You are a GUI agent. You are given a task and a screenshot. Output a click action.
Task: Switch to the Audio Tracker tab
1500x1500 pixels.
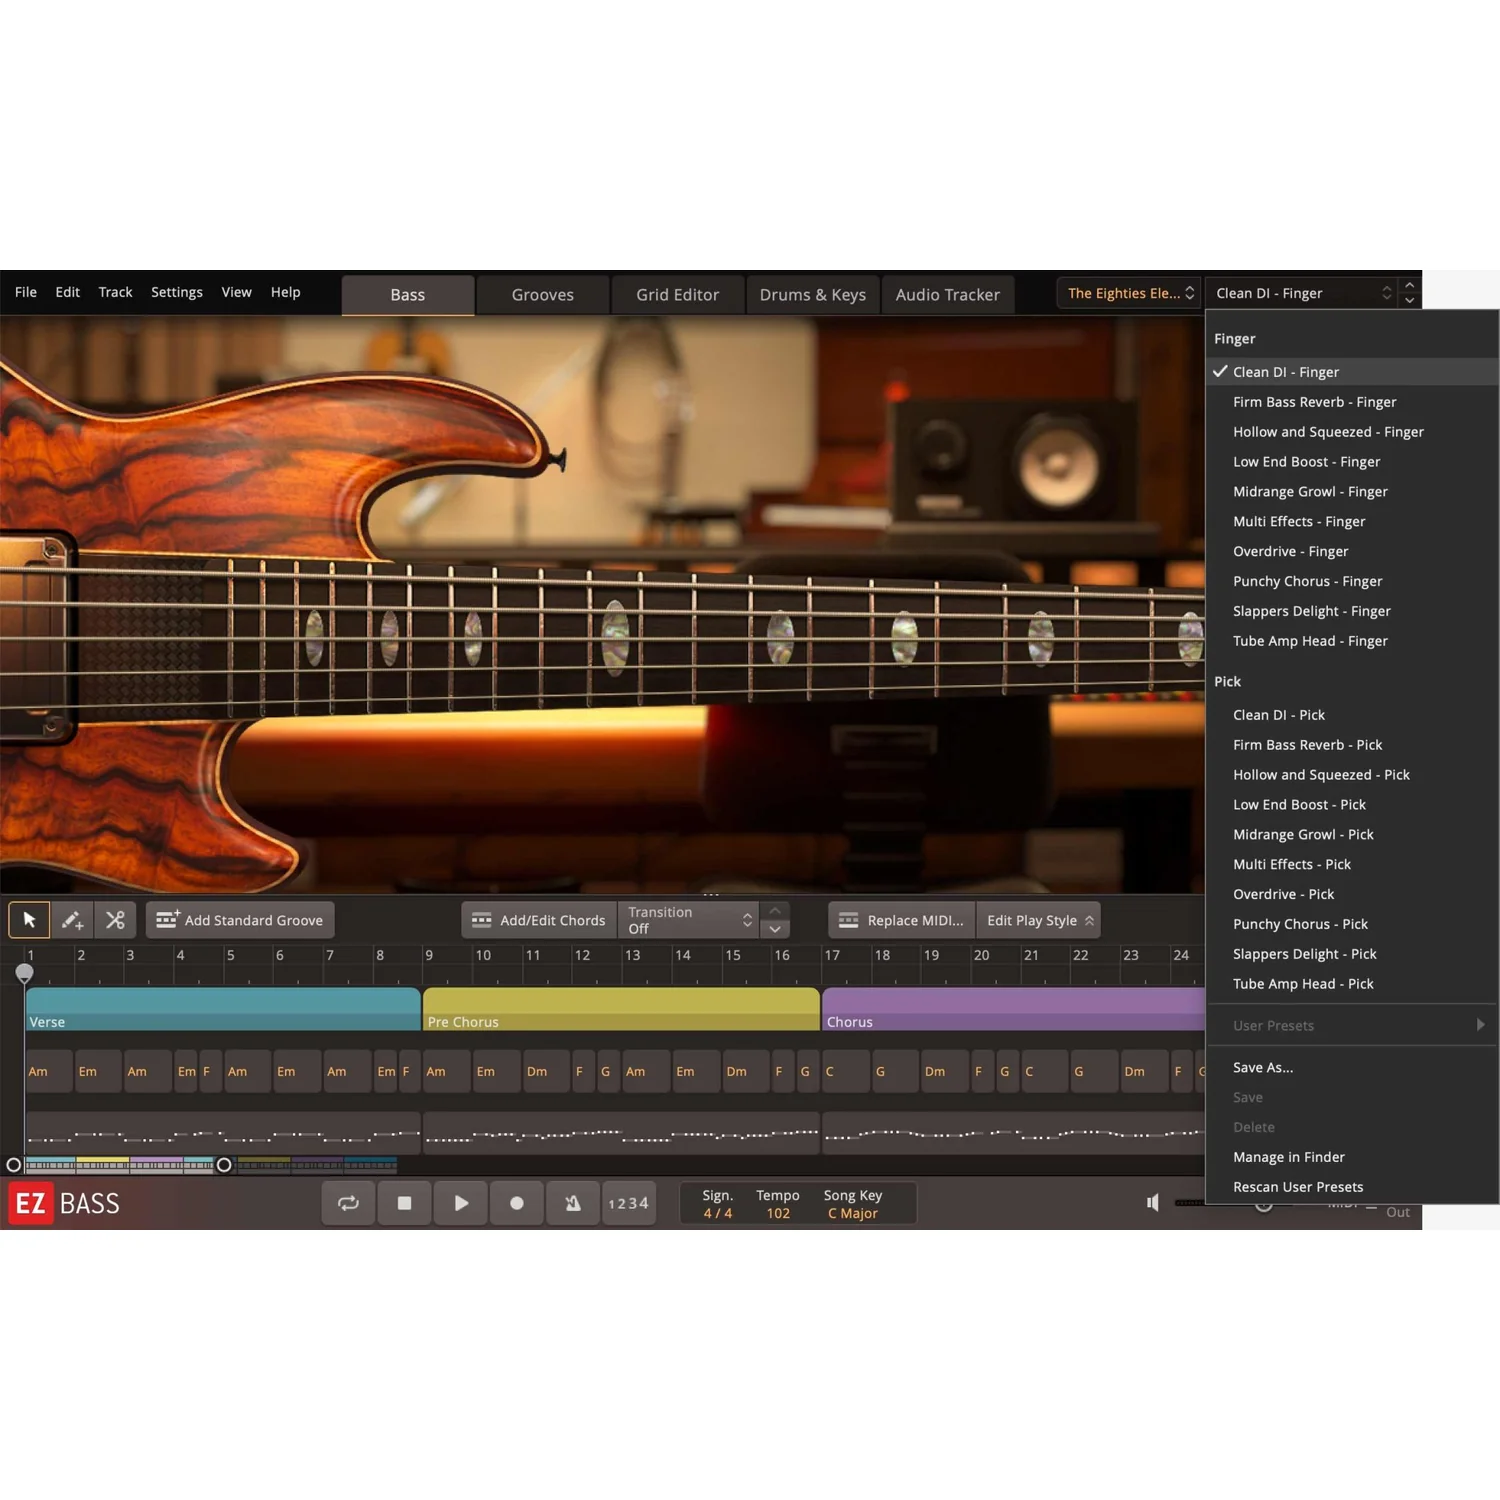click(948, 295)
